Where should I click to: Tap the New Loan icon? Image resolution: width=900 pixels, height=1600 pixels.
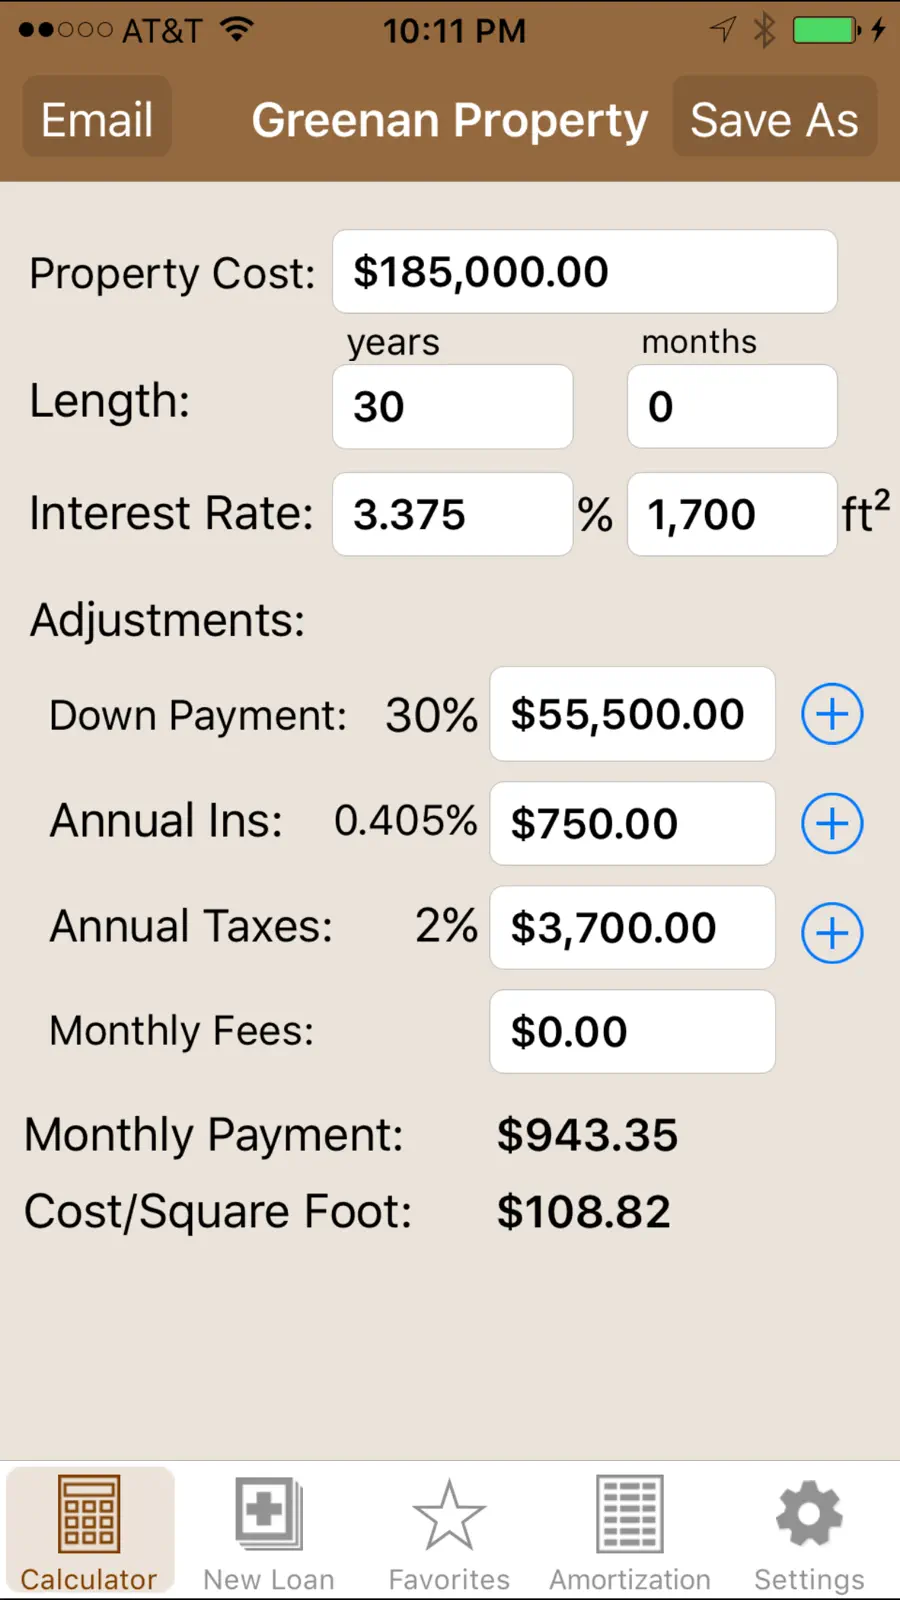click(x=269, y=1531)
